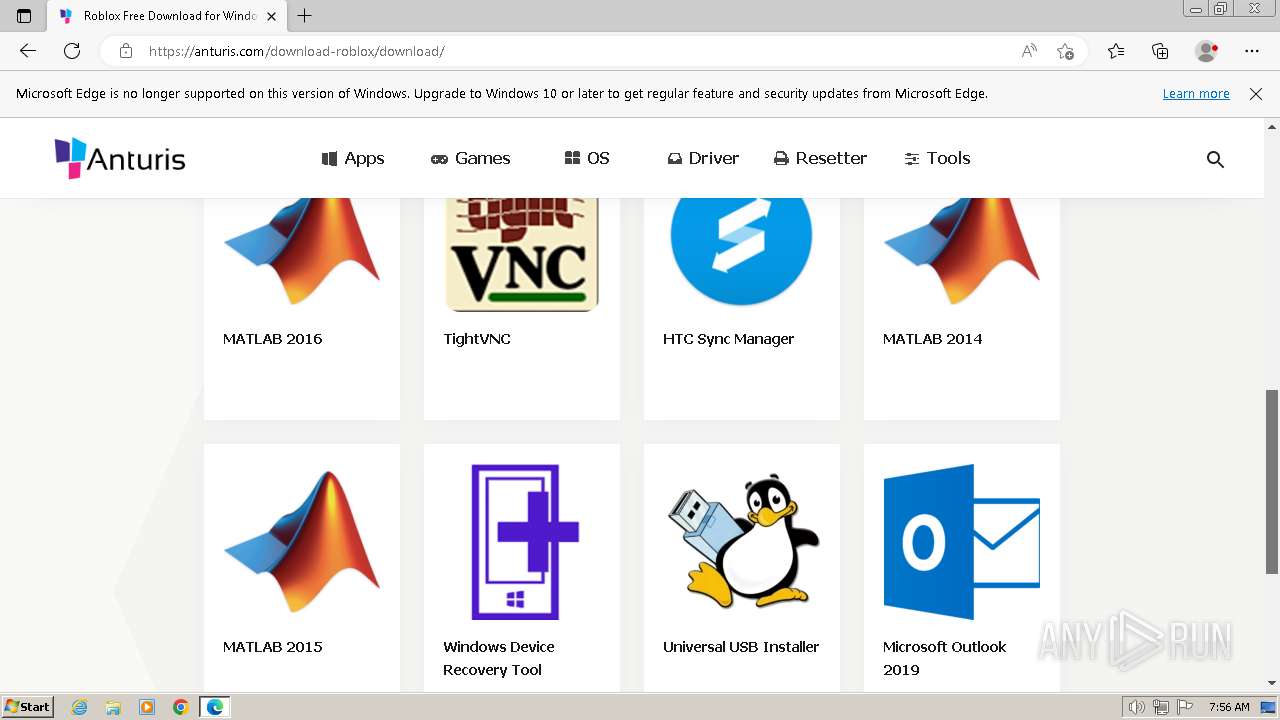The image size is (1280, 720).
Task: Click the MATLAB 2015 title link
Action: click(x=273, y=647)
